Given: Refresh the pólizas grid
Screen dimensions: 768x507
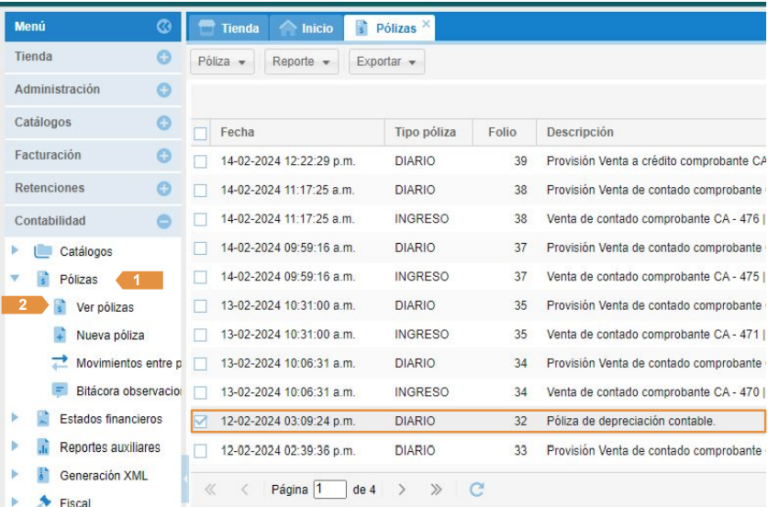Looking at the screenshot, I should 477,490.
